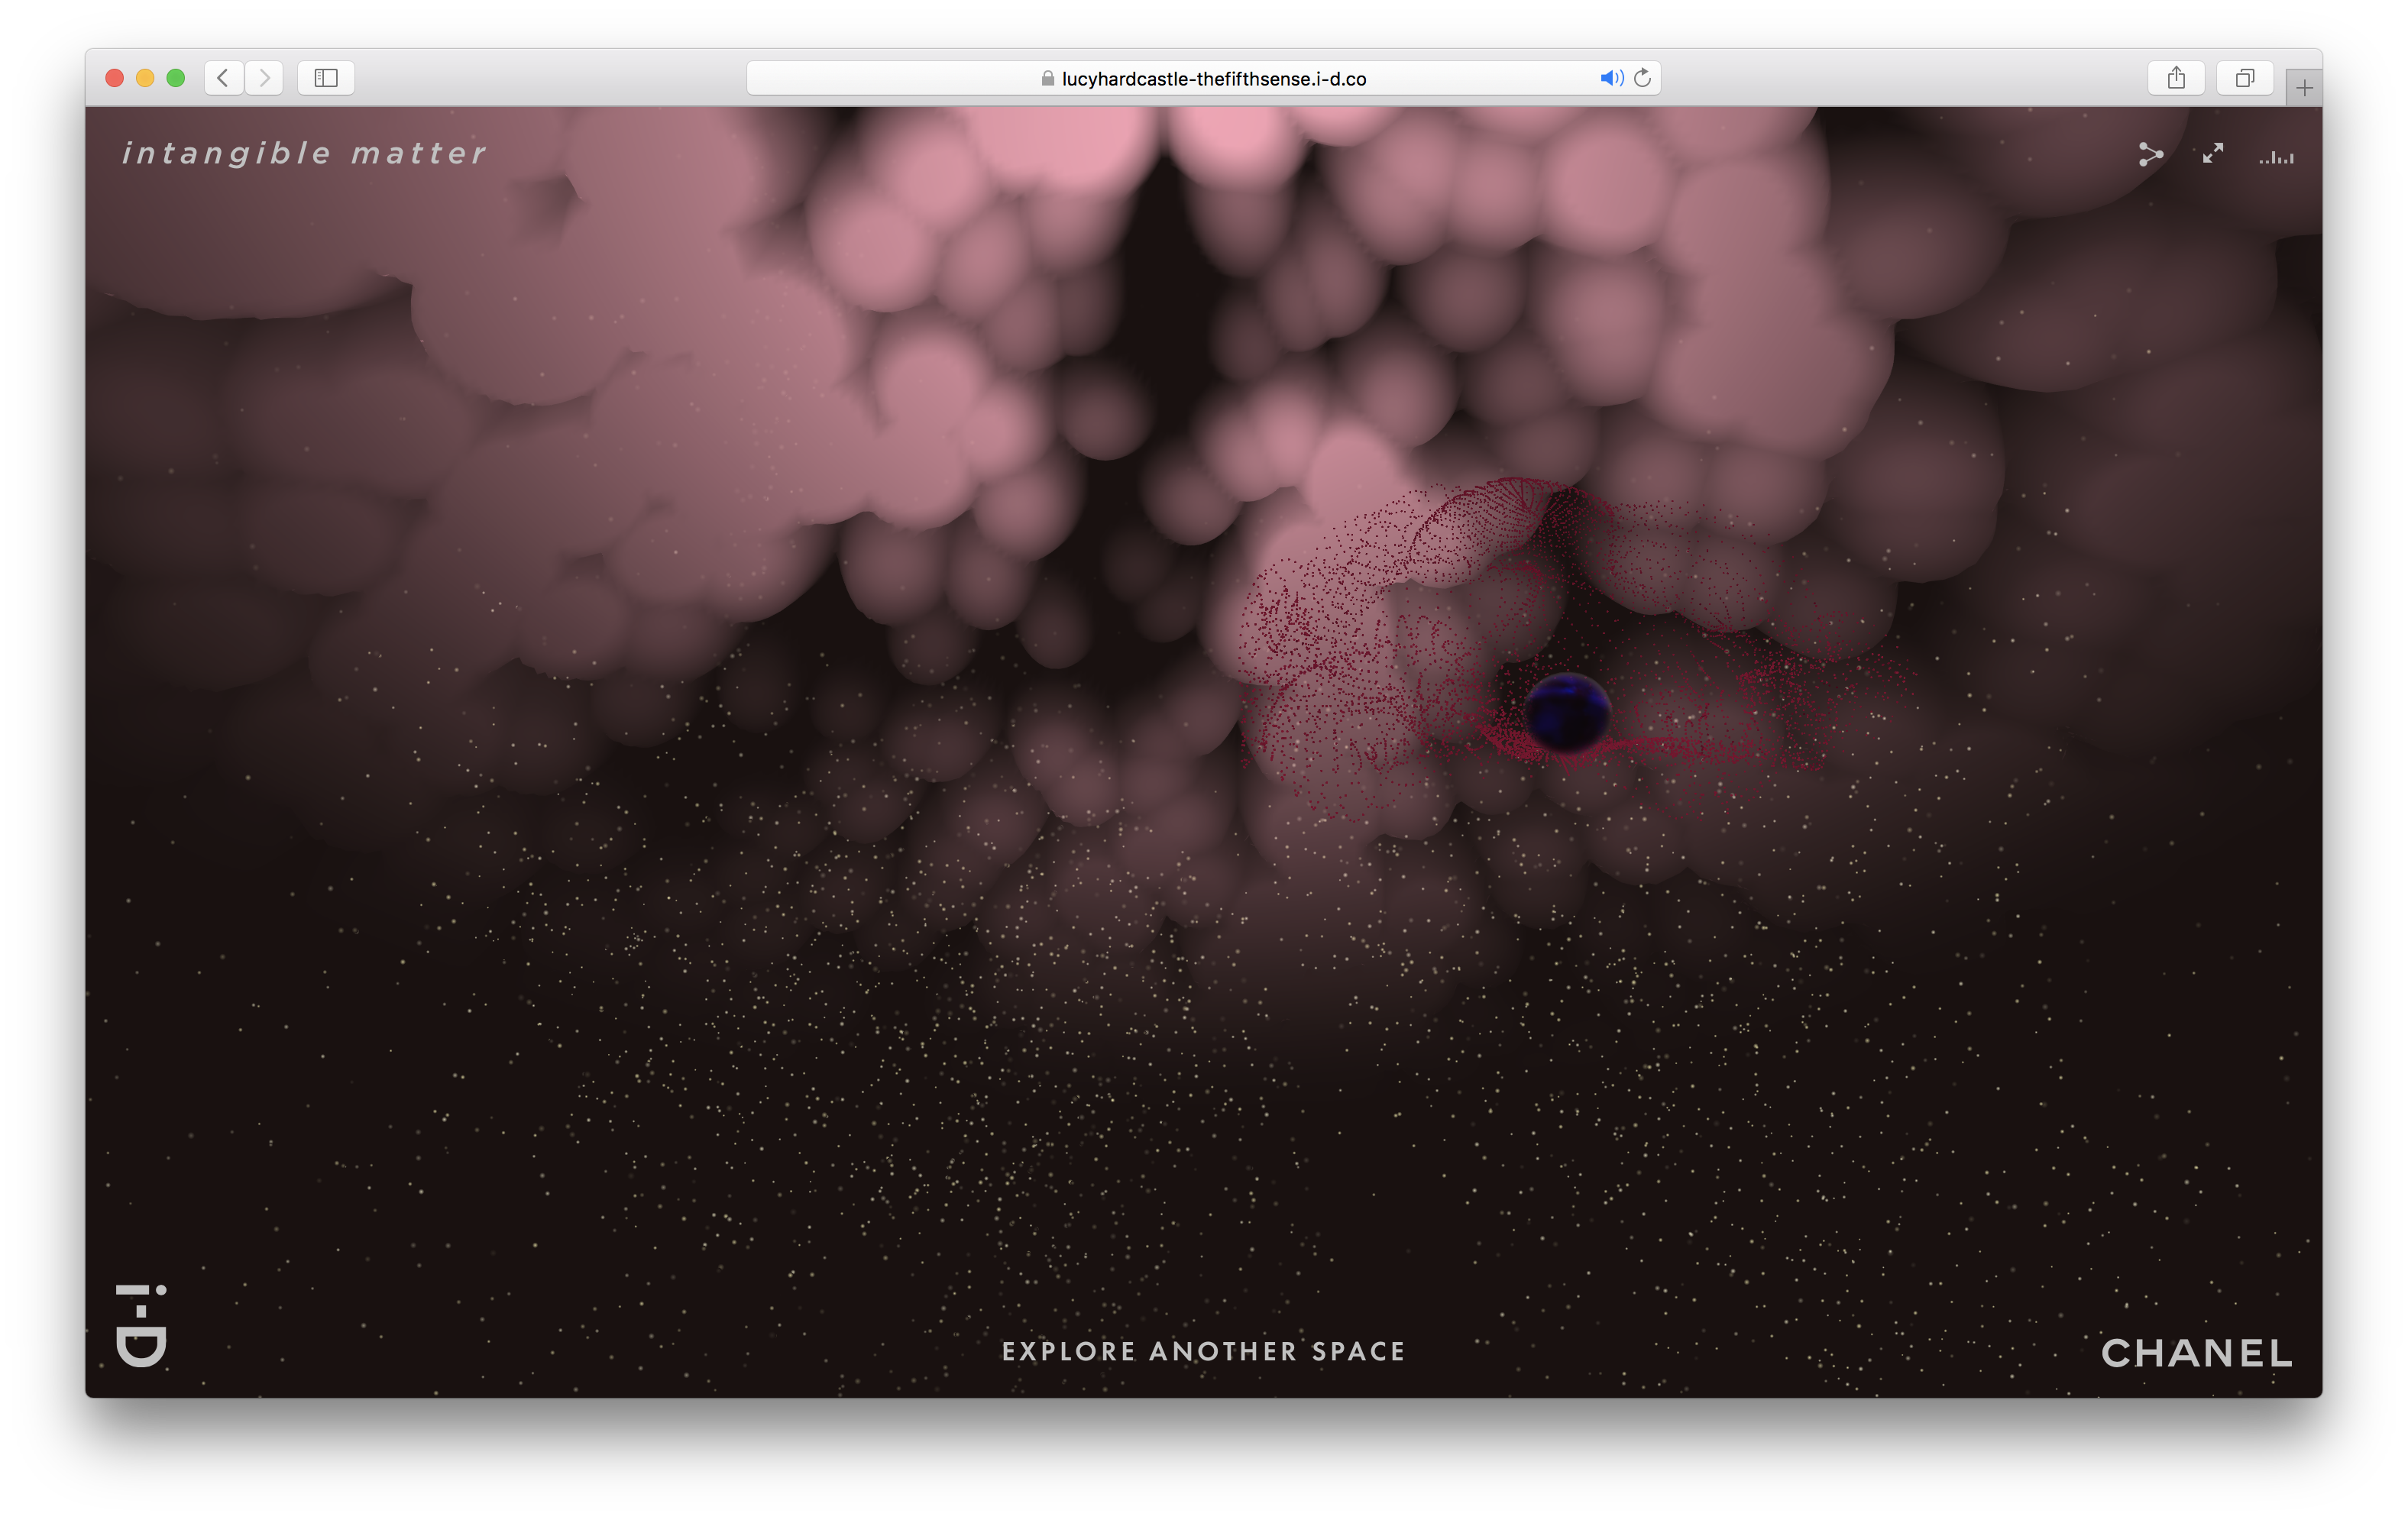Open a new tab with plus button

click(2303, 88)
